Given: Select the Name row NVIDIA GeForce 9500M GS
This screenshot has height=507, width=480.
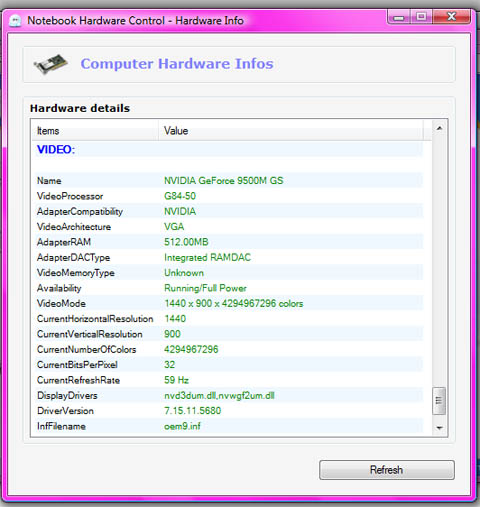Looking at the screenshot, I should click(229, 180).
